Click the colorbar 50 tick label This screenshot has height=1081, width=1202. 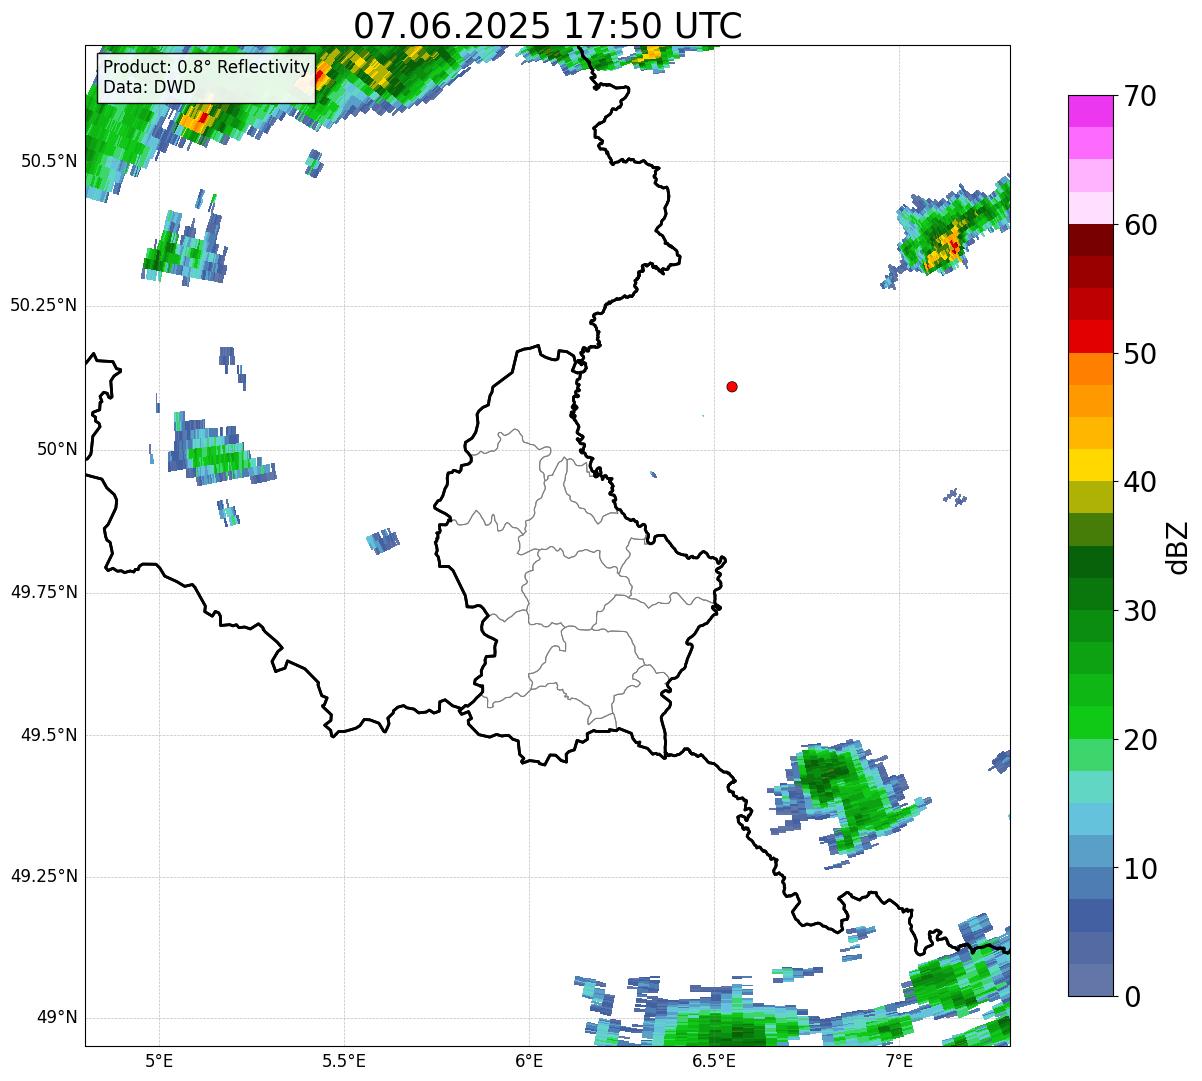pyautogui.click(x=1140, y=354)
